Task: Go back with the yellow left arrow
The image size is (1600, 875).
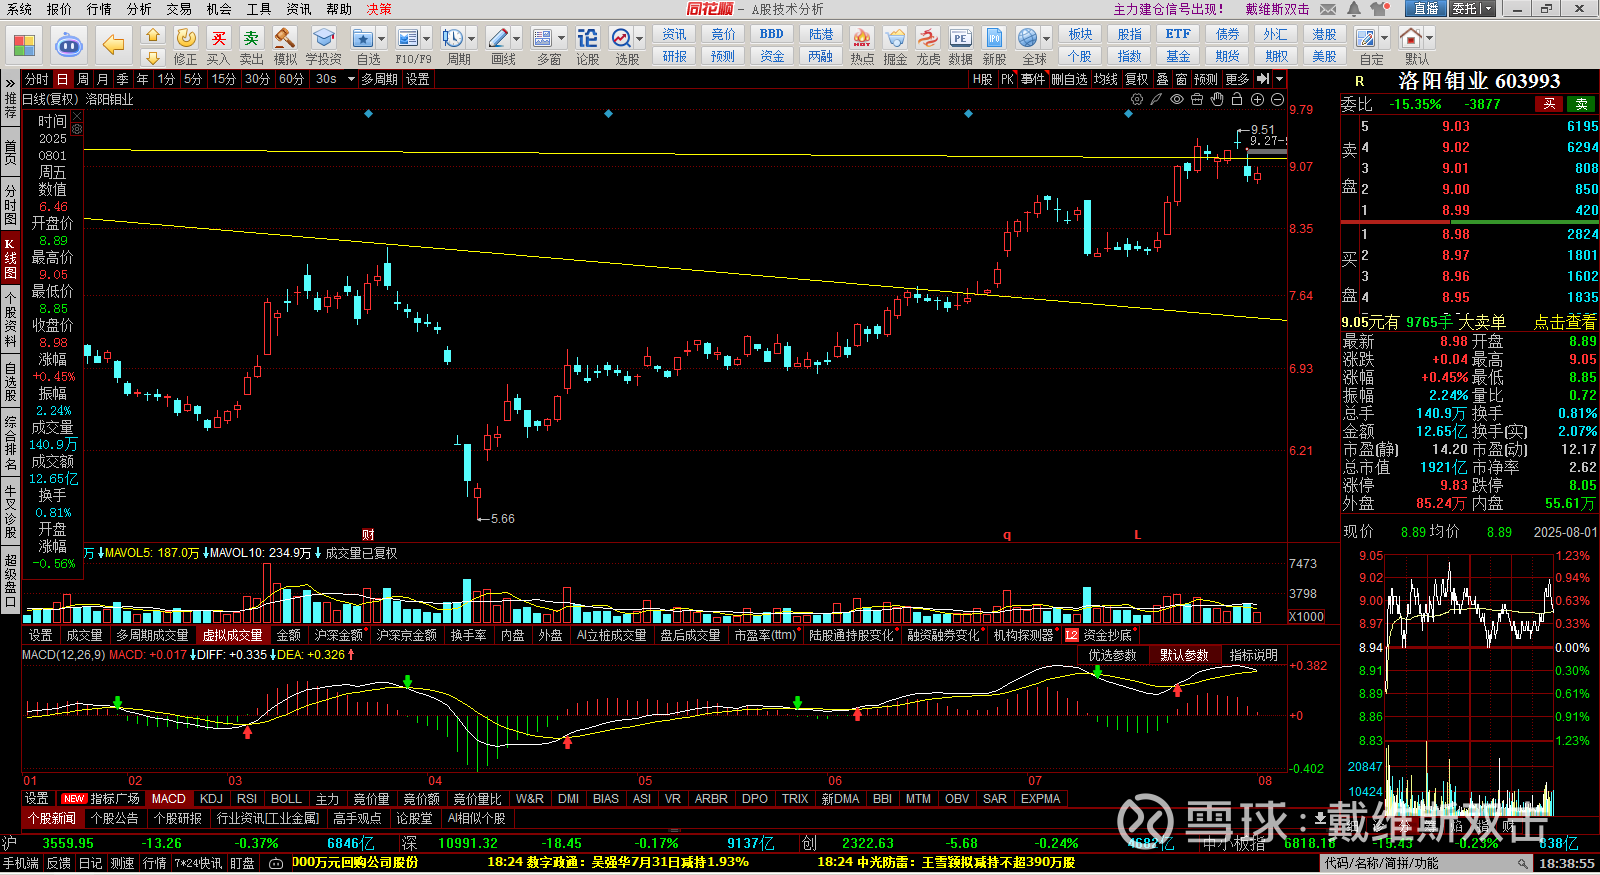Action: pyautogui.click(x=114, y=45)
